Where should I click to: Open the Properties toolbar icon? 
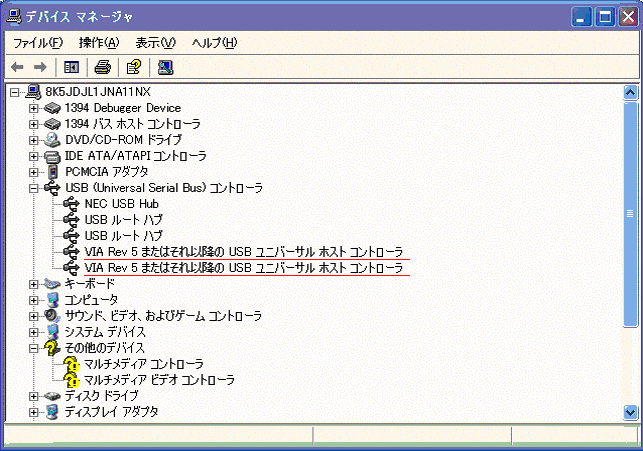(132, 67)
